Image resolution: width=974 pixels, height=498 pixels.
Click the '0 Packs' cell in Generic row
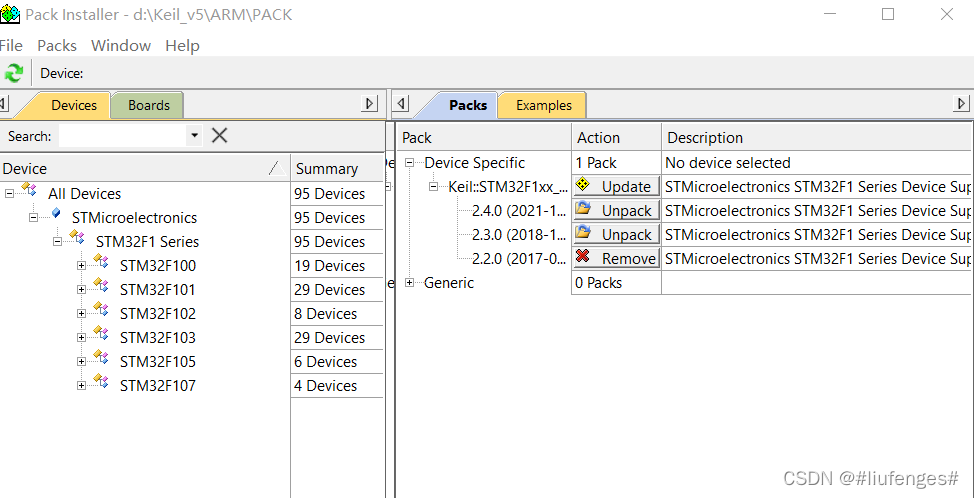pos(616,283)
